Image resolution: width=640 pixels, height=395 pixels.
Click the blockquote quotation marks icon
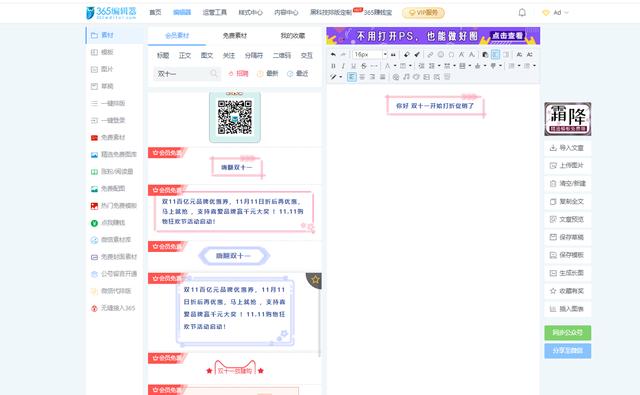393,54
